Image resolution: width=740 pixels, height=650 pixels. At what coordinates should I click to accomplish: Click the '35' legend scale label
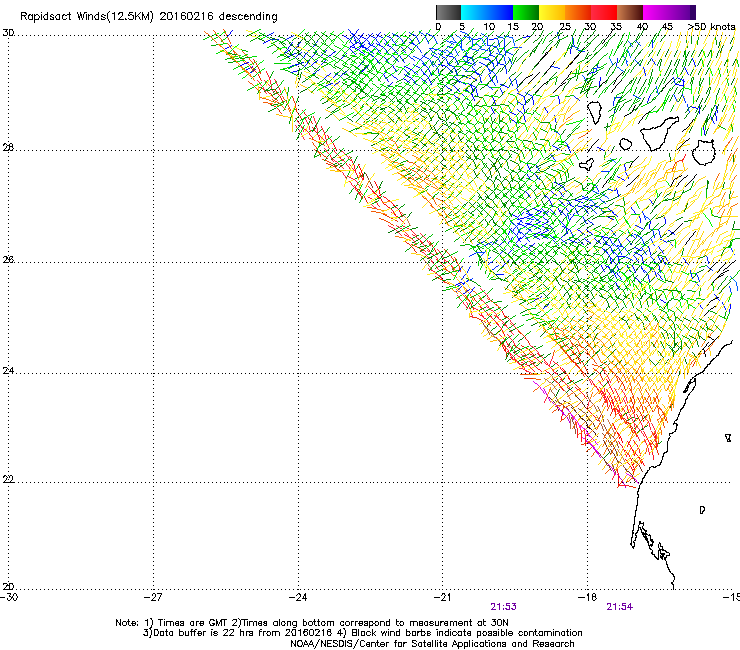(x=616, y=27)
